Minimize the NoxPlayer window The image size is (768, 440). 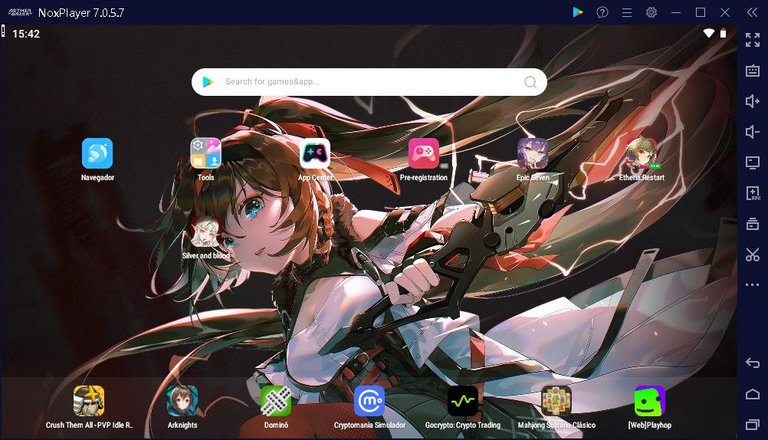676,12
